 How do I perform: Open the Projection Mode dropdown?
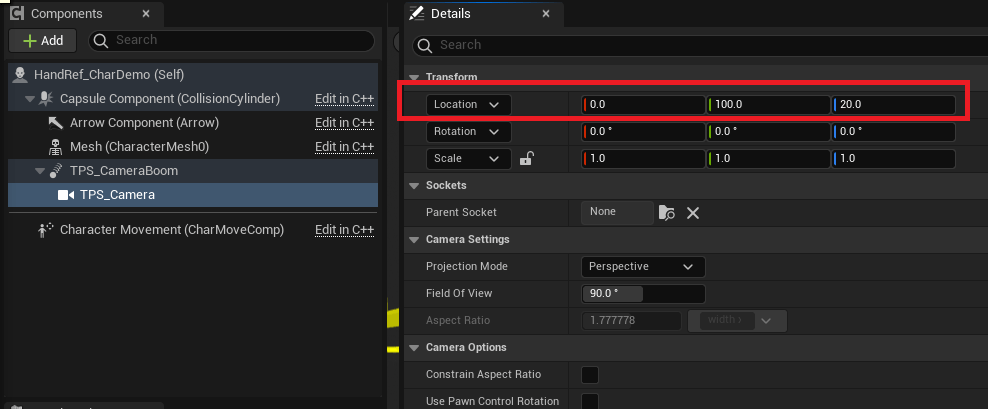click(x=643, y=267)
